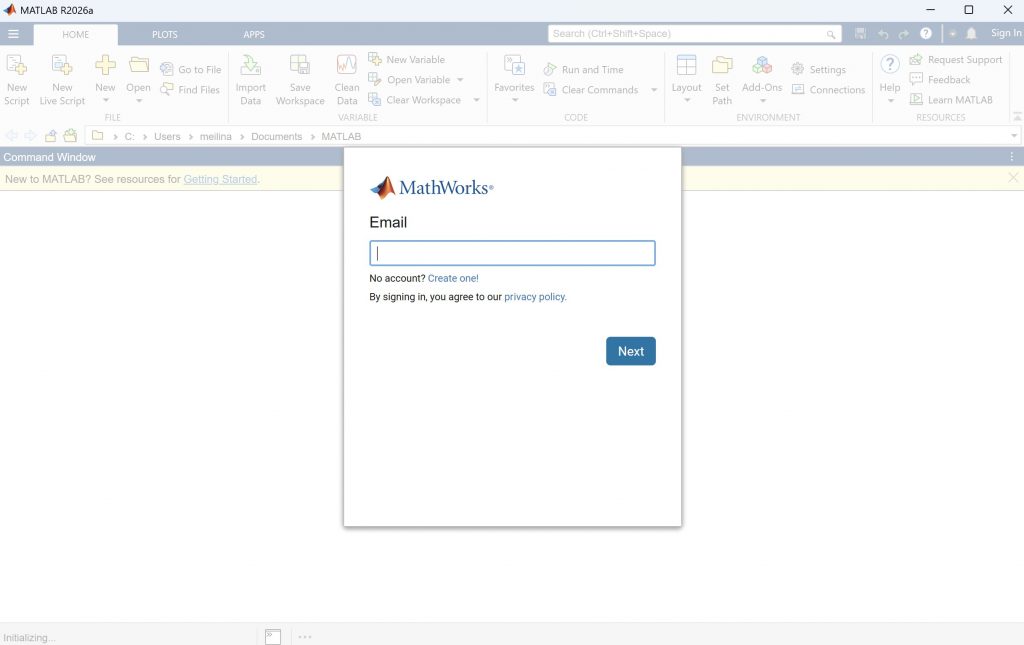Click the Open folder icon
The height and width of the screenshot is (645, 1024).
138,65
